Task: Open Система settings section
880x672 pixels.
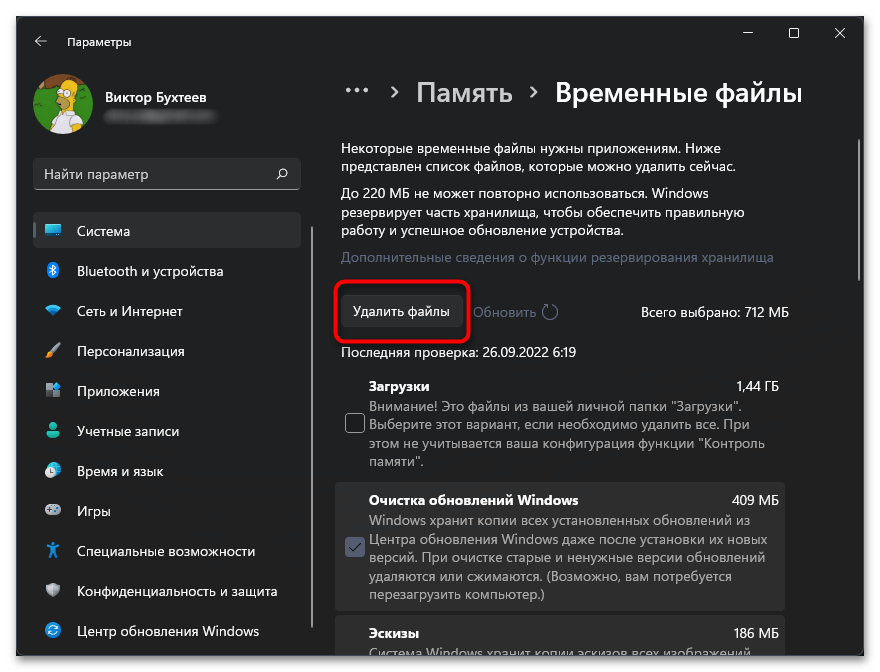Action: (167, 231)
